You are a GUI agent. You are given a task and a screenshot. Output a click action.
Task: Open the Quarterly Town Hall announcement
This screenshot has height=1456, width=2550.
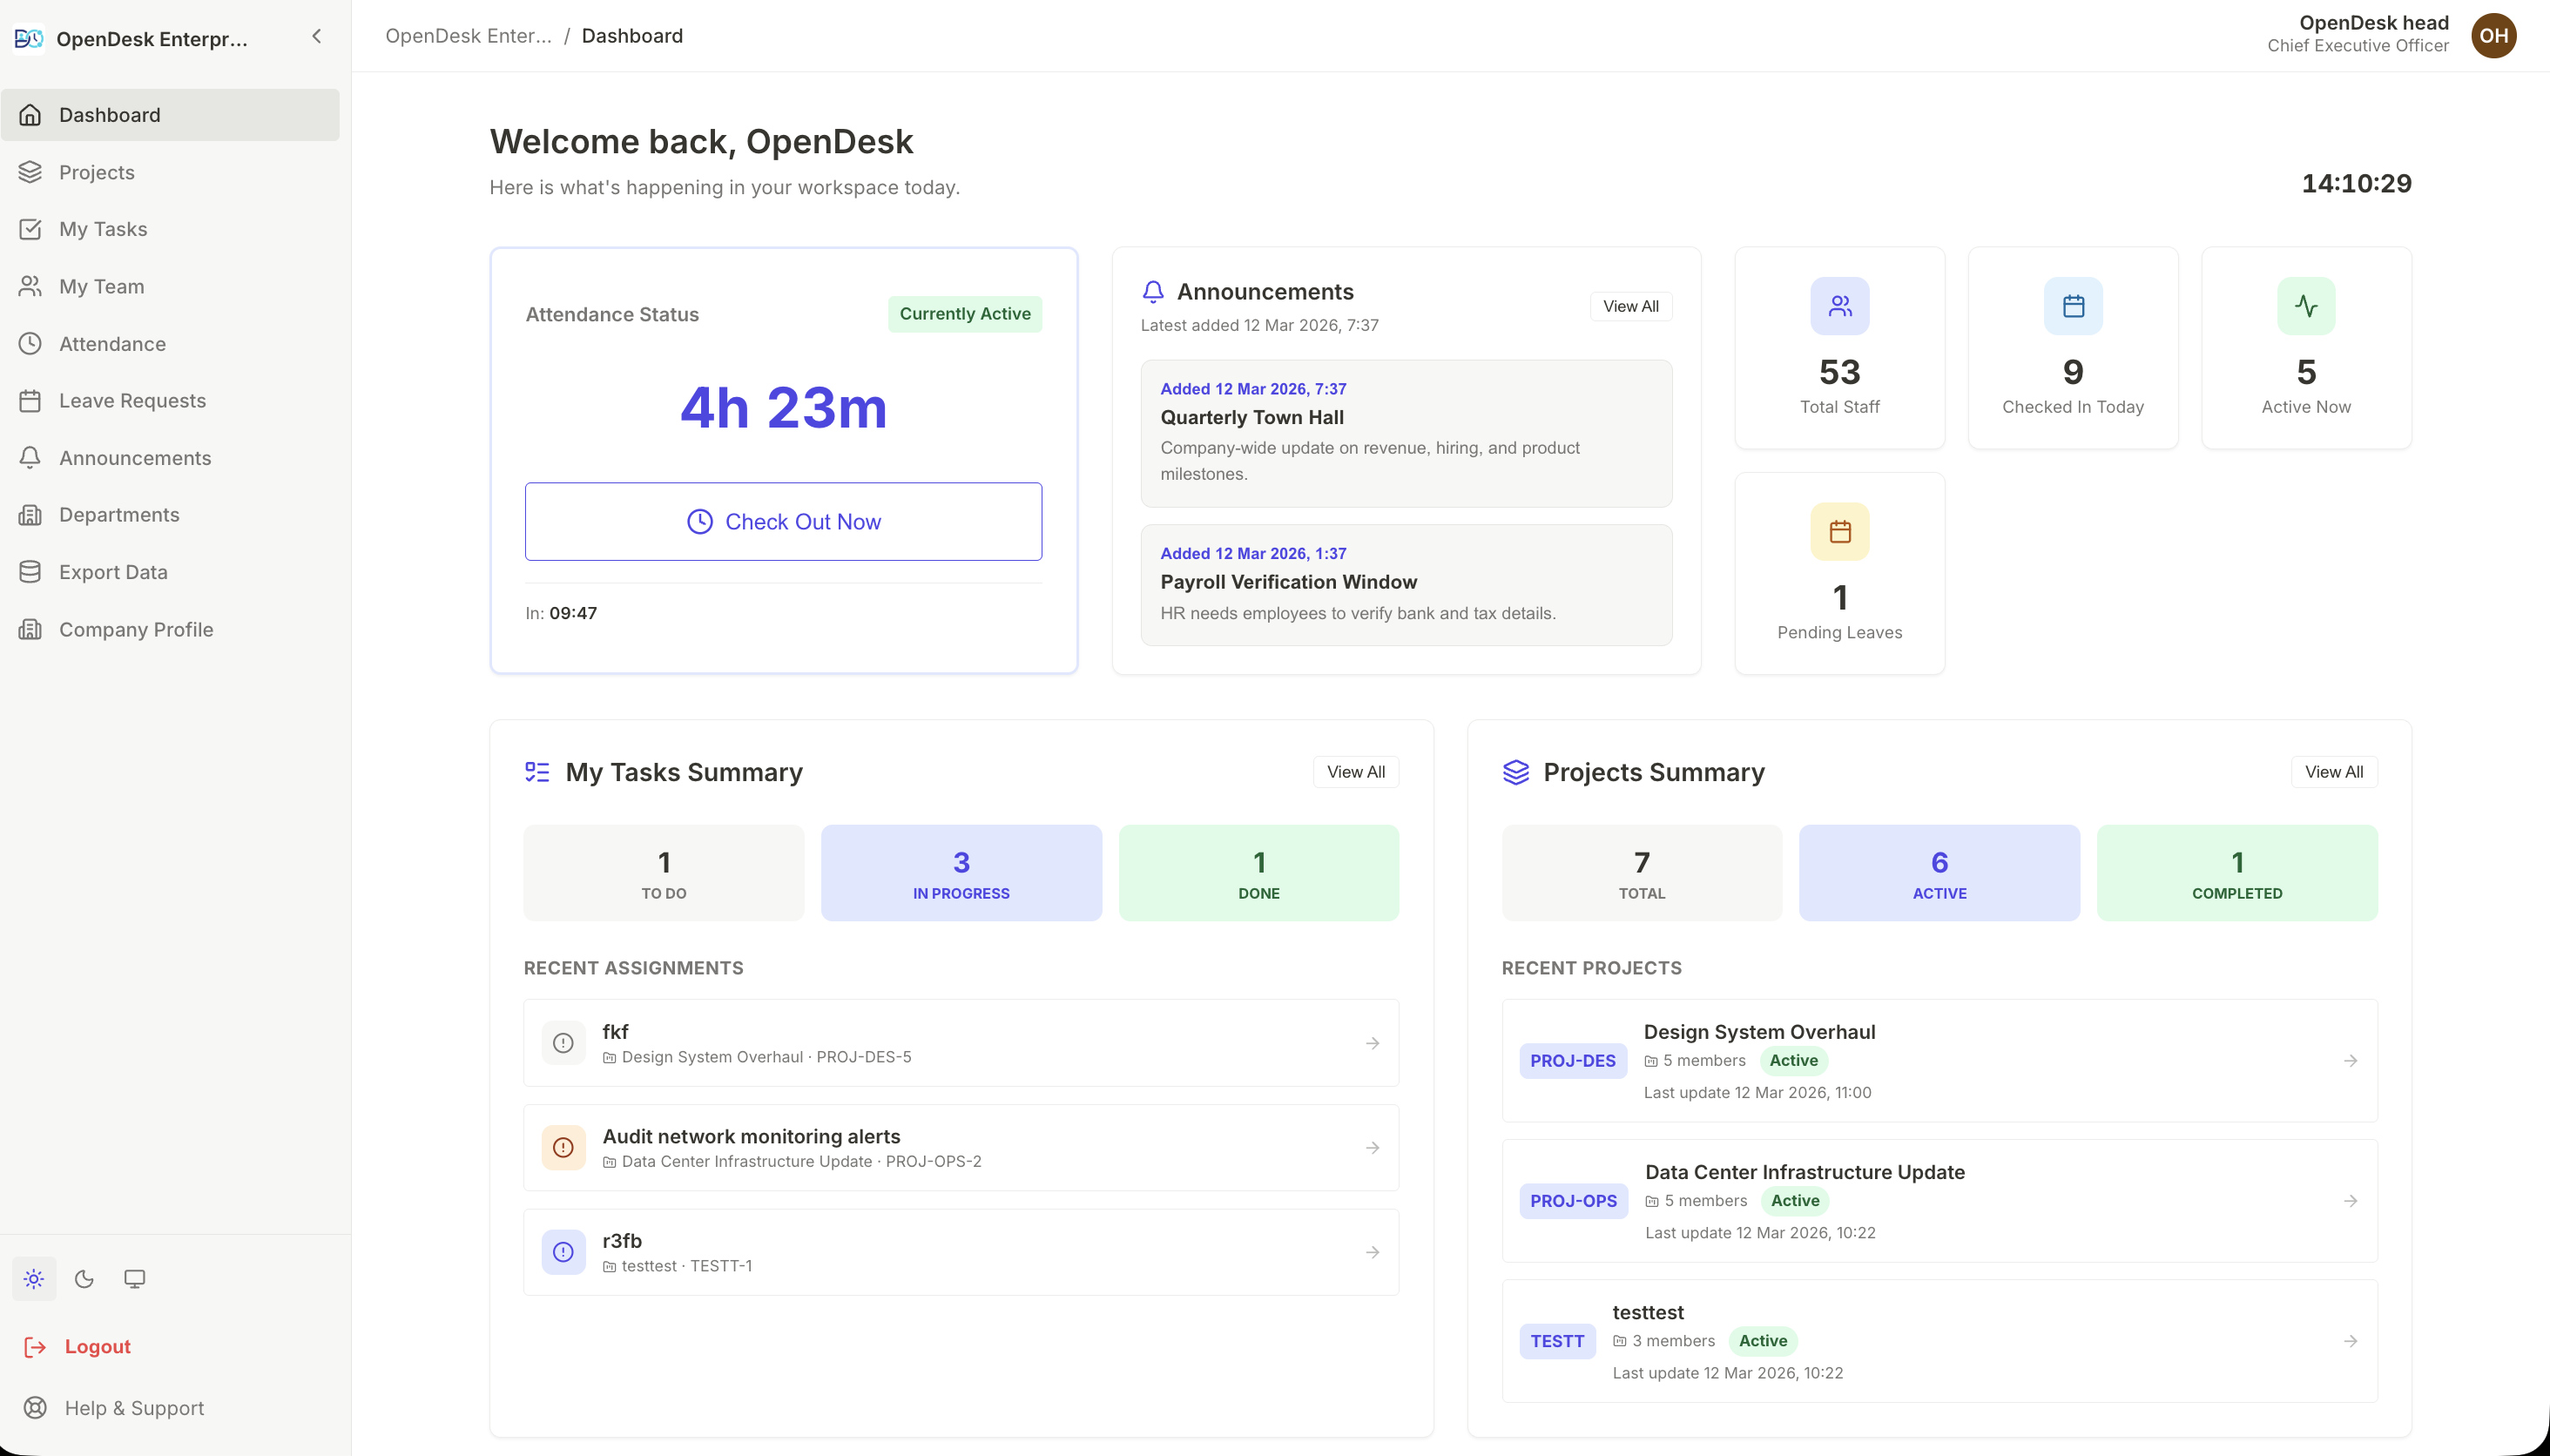(x=1406, y=434)
